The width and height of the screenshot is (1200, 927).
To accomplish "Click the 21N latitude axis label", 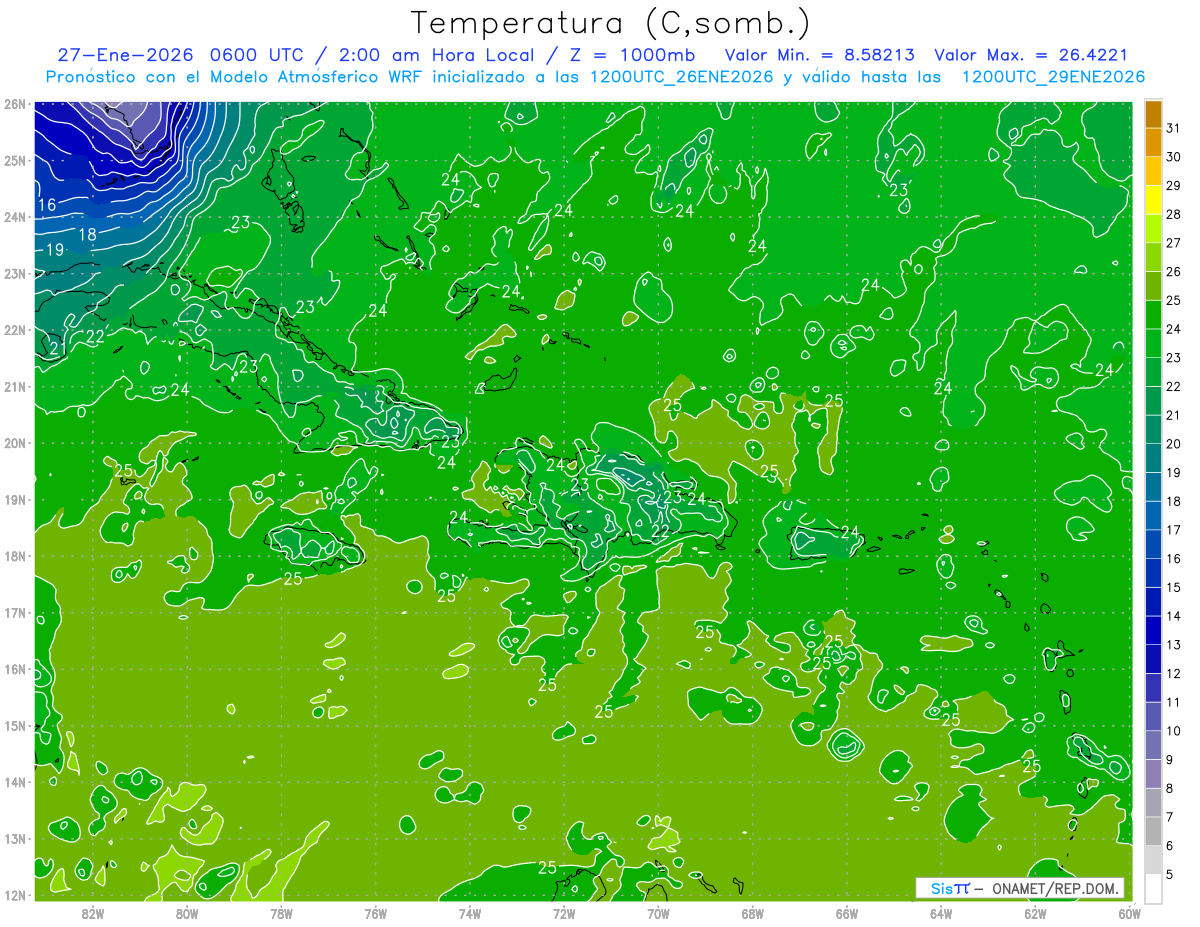I will point(14,386).
